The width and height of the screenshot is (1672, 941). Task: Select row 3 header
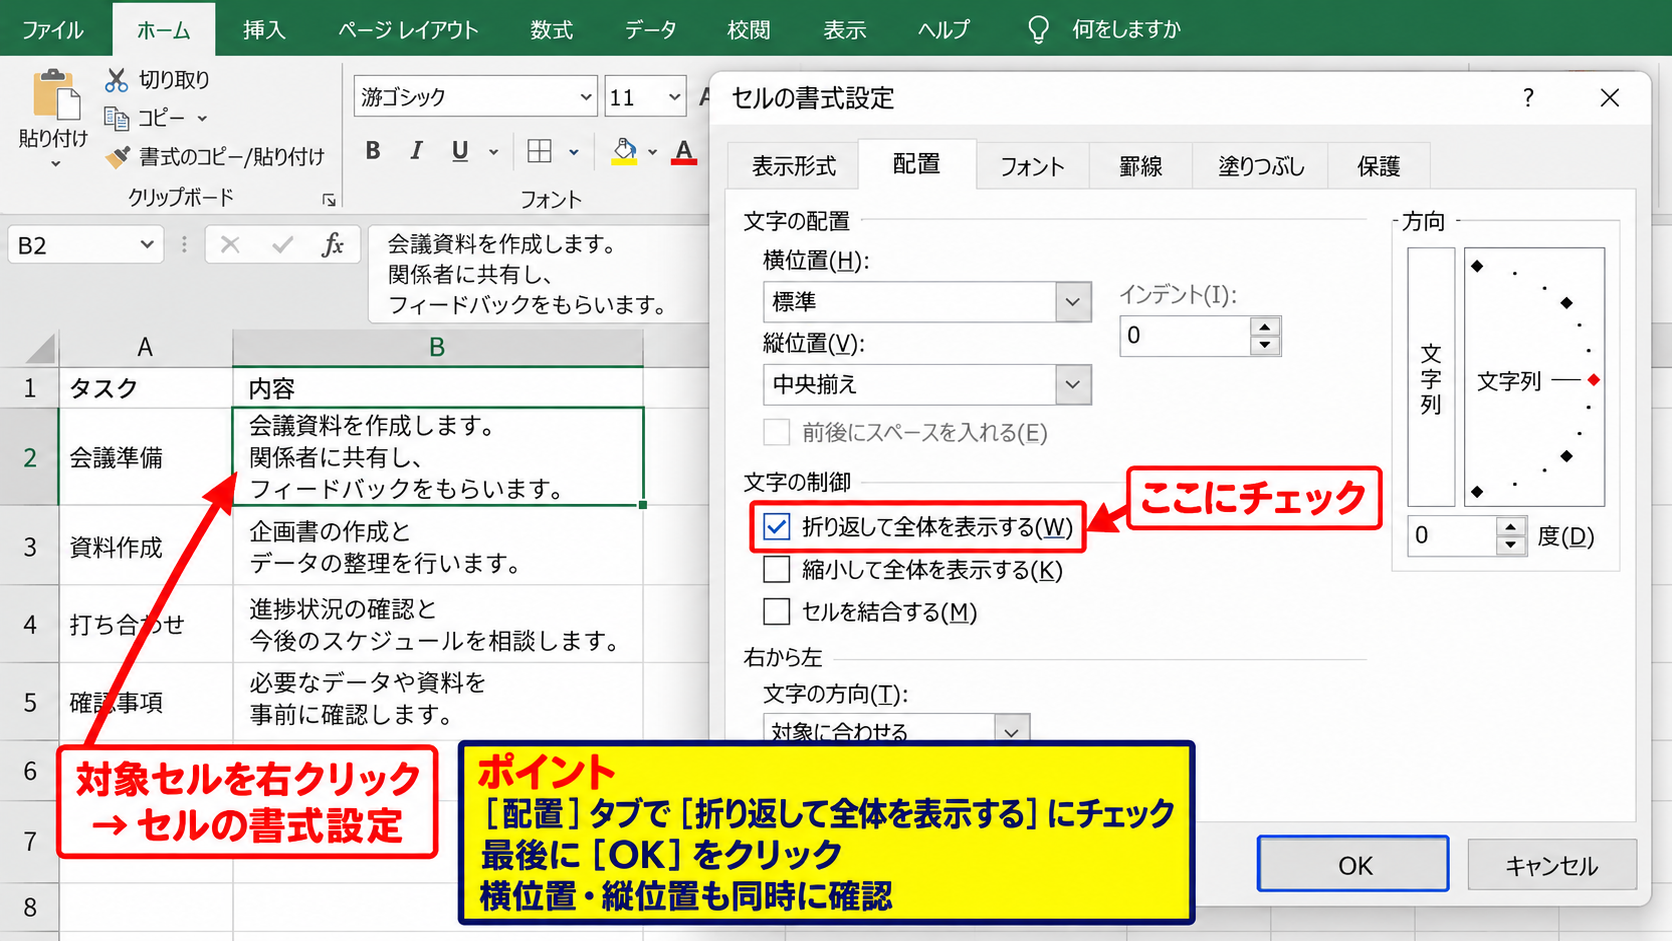pyautogui.click(x=30, y=546)
